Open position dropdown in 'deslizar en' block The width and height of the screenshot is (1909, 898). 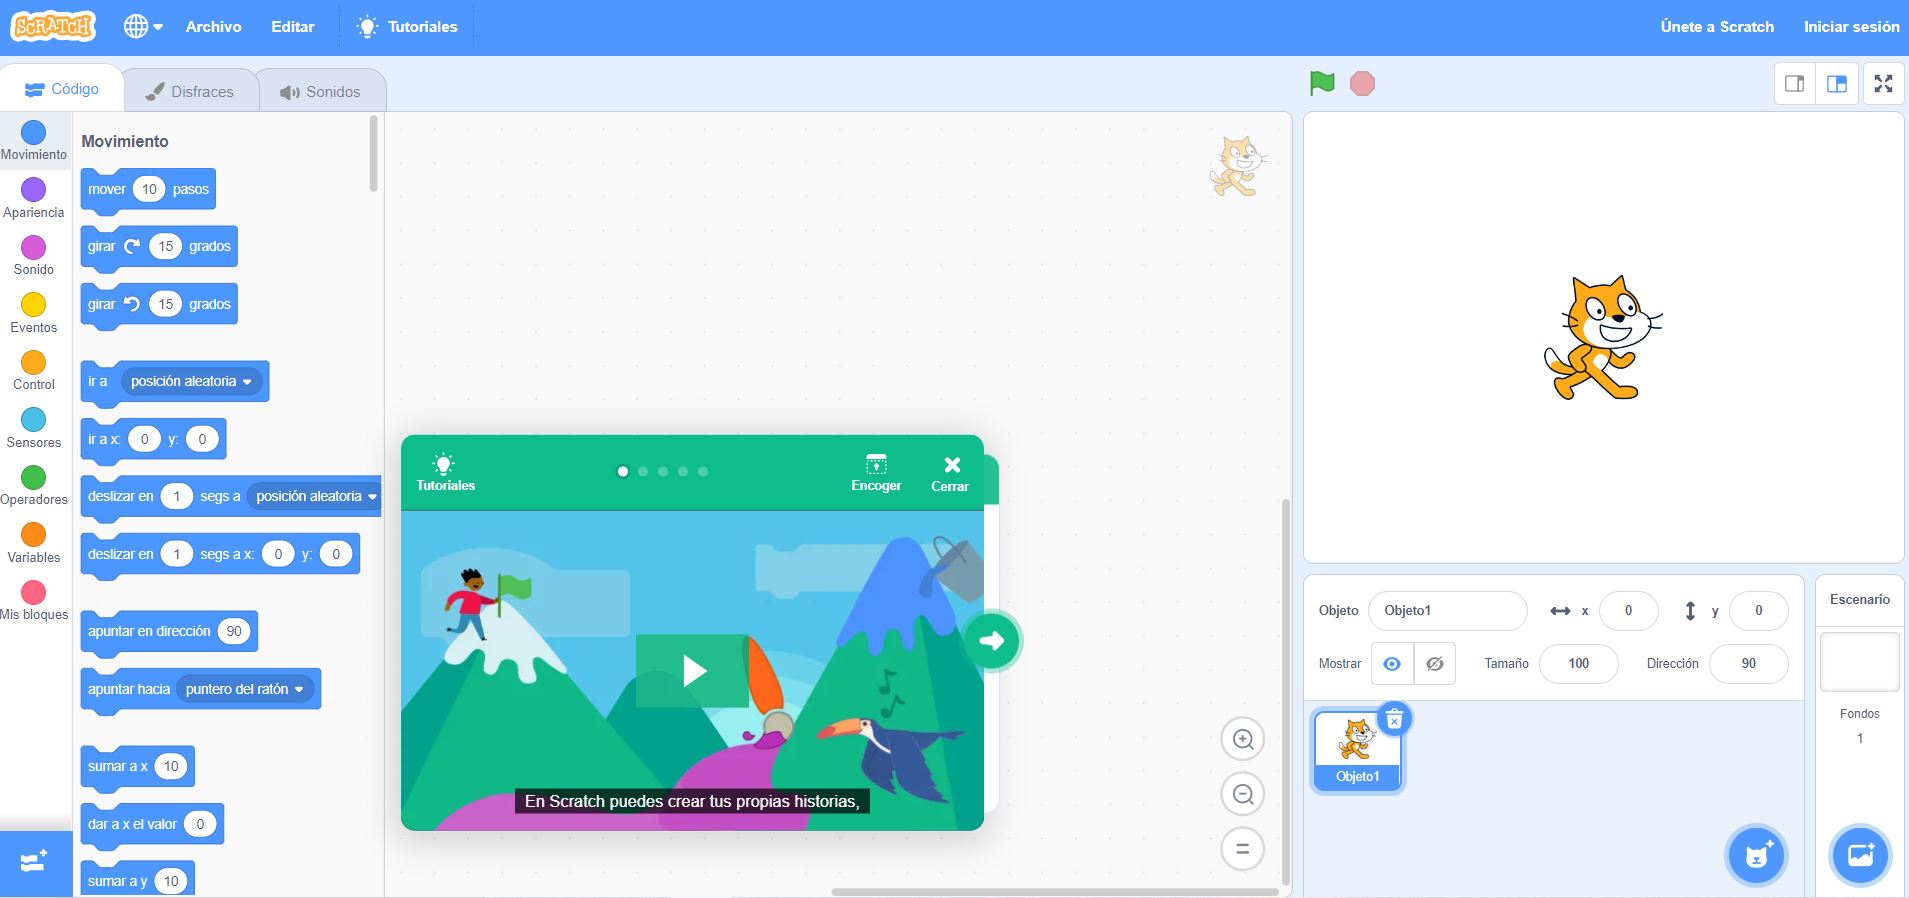316,496
